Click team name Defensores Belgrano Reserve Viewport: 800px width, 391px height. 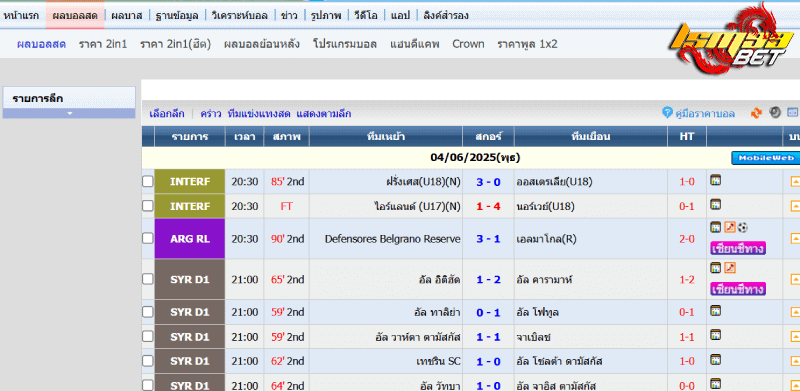click(x=392, y=239)
